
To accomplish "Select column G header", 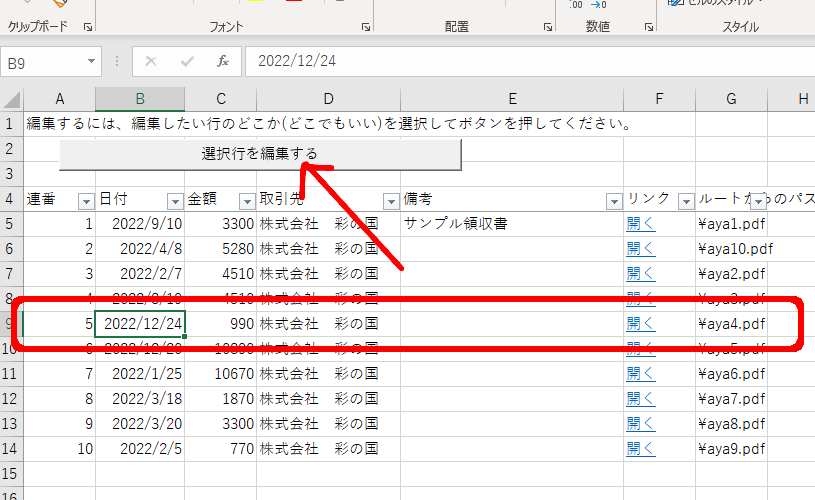I will coord(731,99).
